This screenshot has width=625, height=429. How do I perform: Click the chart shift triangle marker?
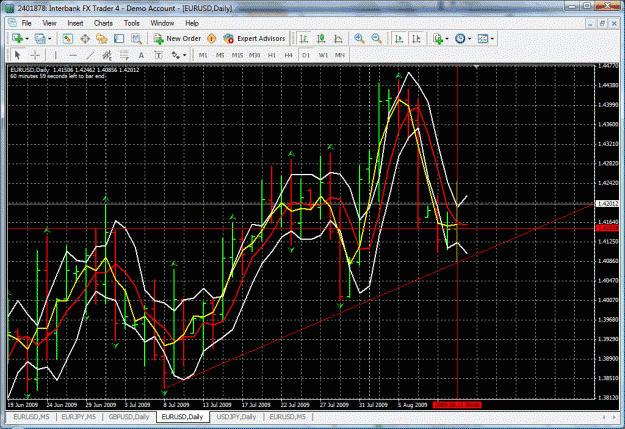point(476,67)
